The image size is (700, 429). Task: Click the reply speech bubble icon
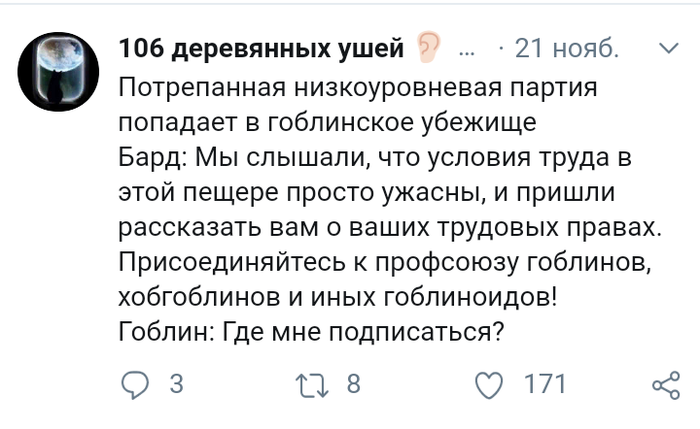(135, 385)
